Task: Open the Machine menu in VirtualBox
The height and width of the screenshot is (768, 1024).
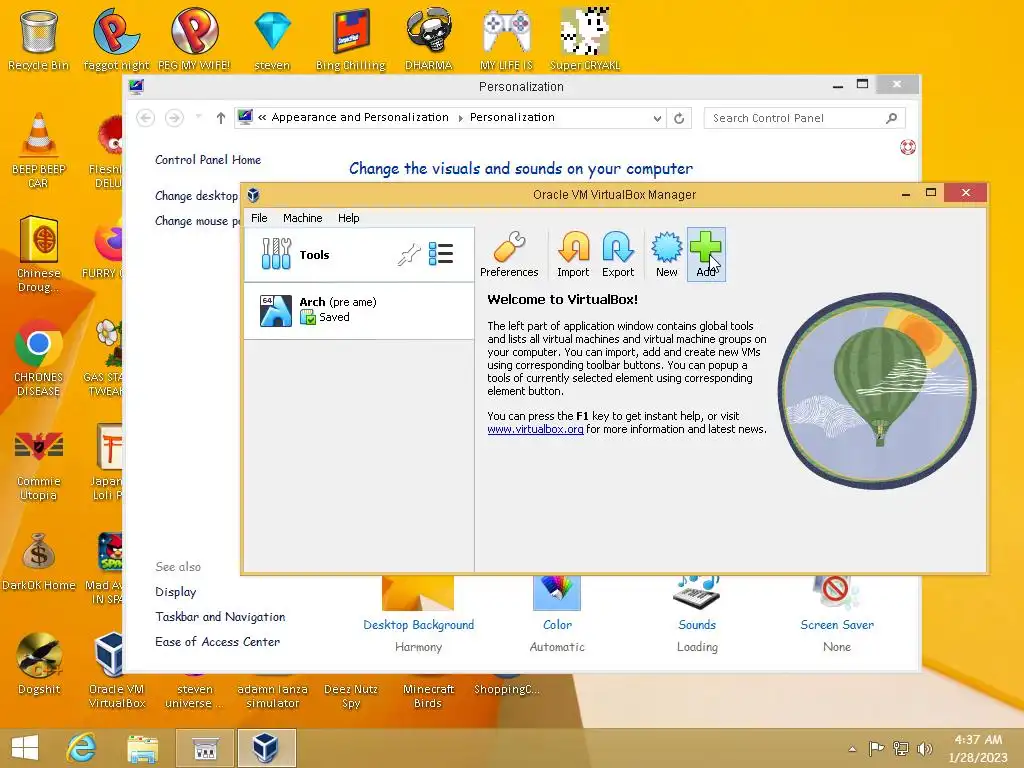Action: pyautogui.click(x=302, y=218)
